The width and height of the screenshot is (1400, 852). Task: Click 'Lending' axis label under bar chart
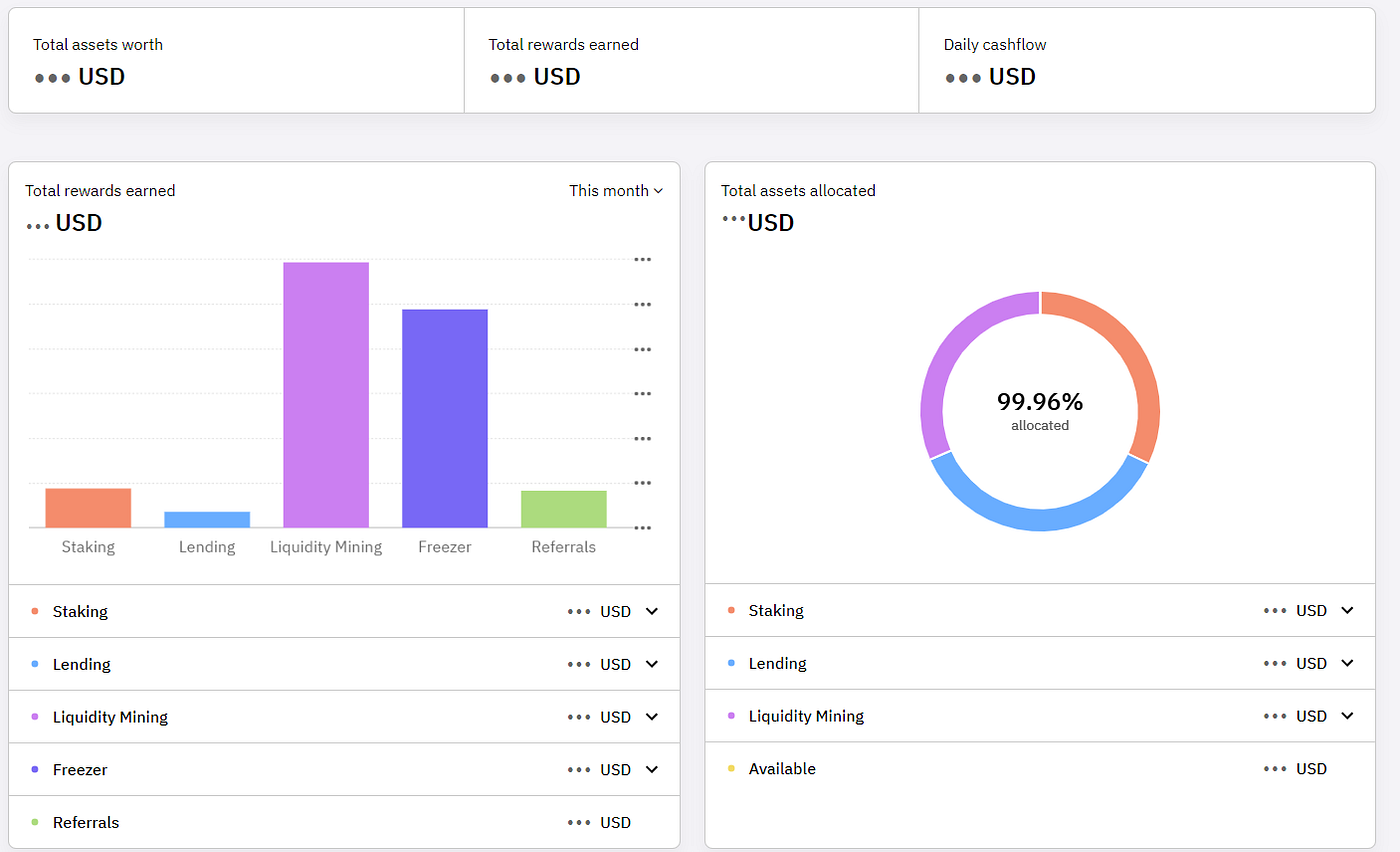pos(207,547)
